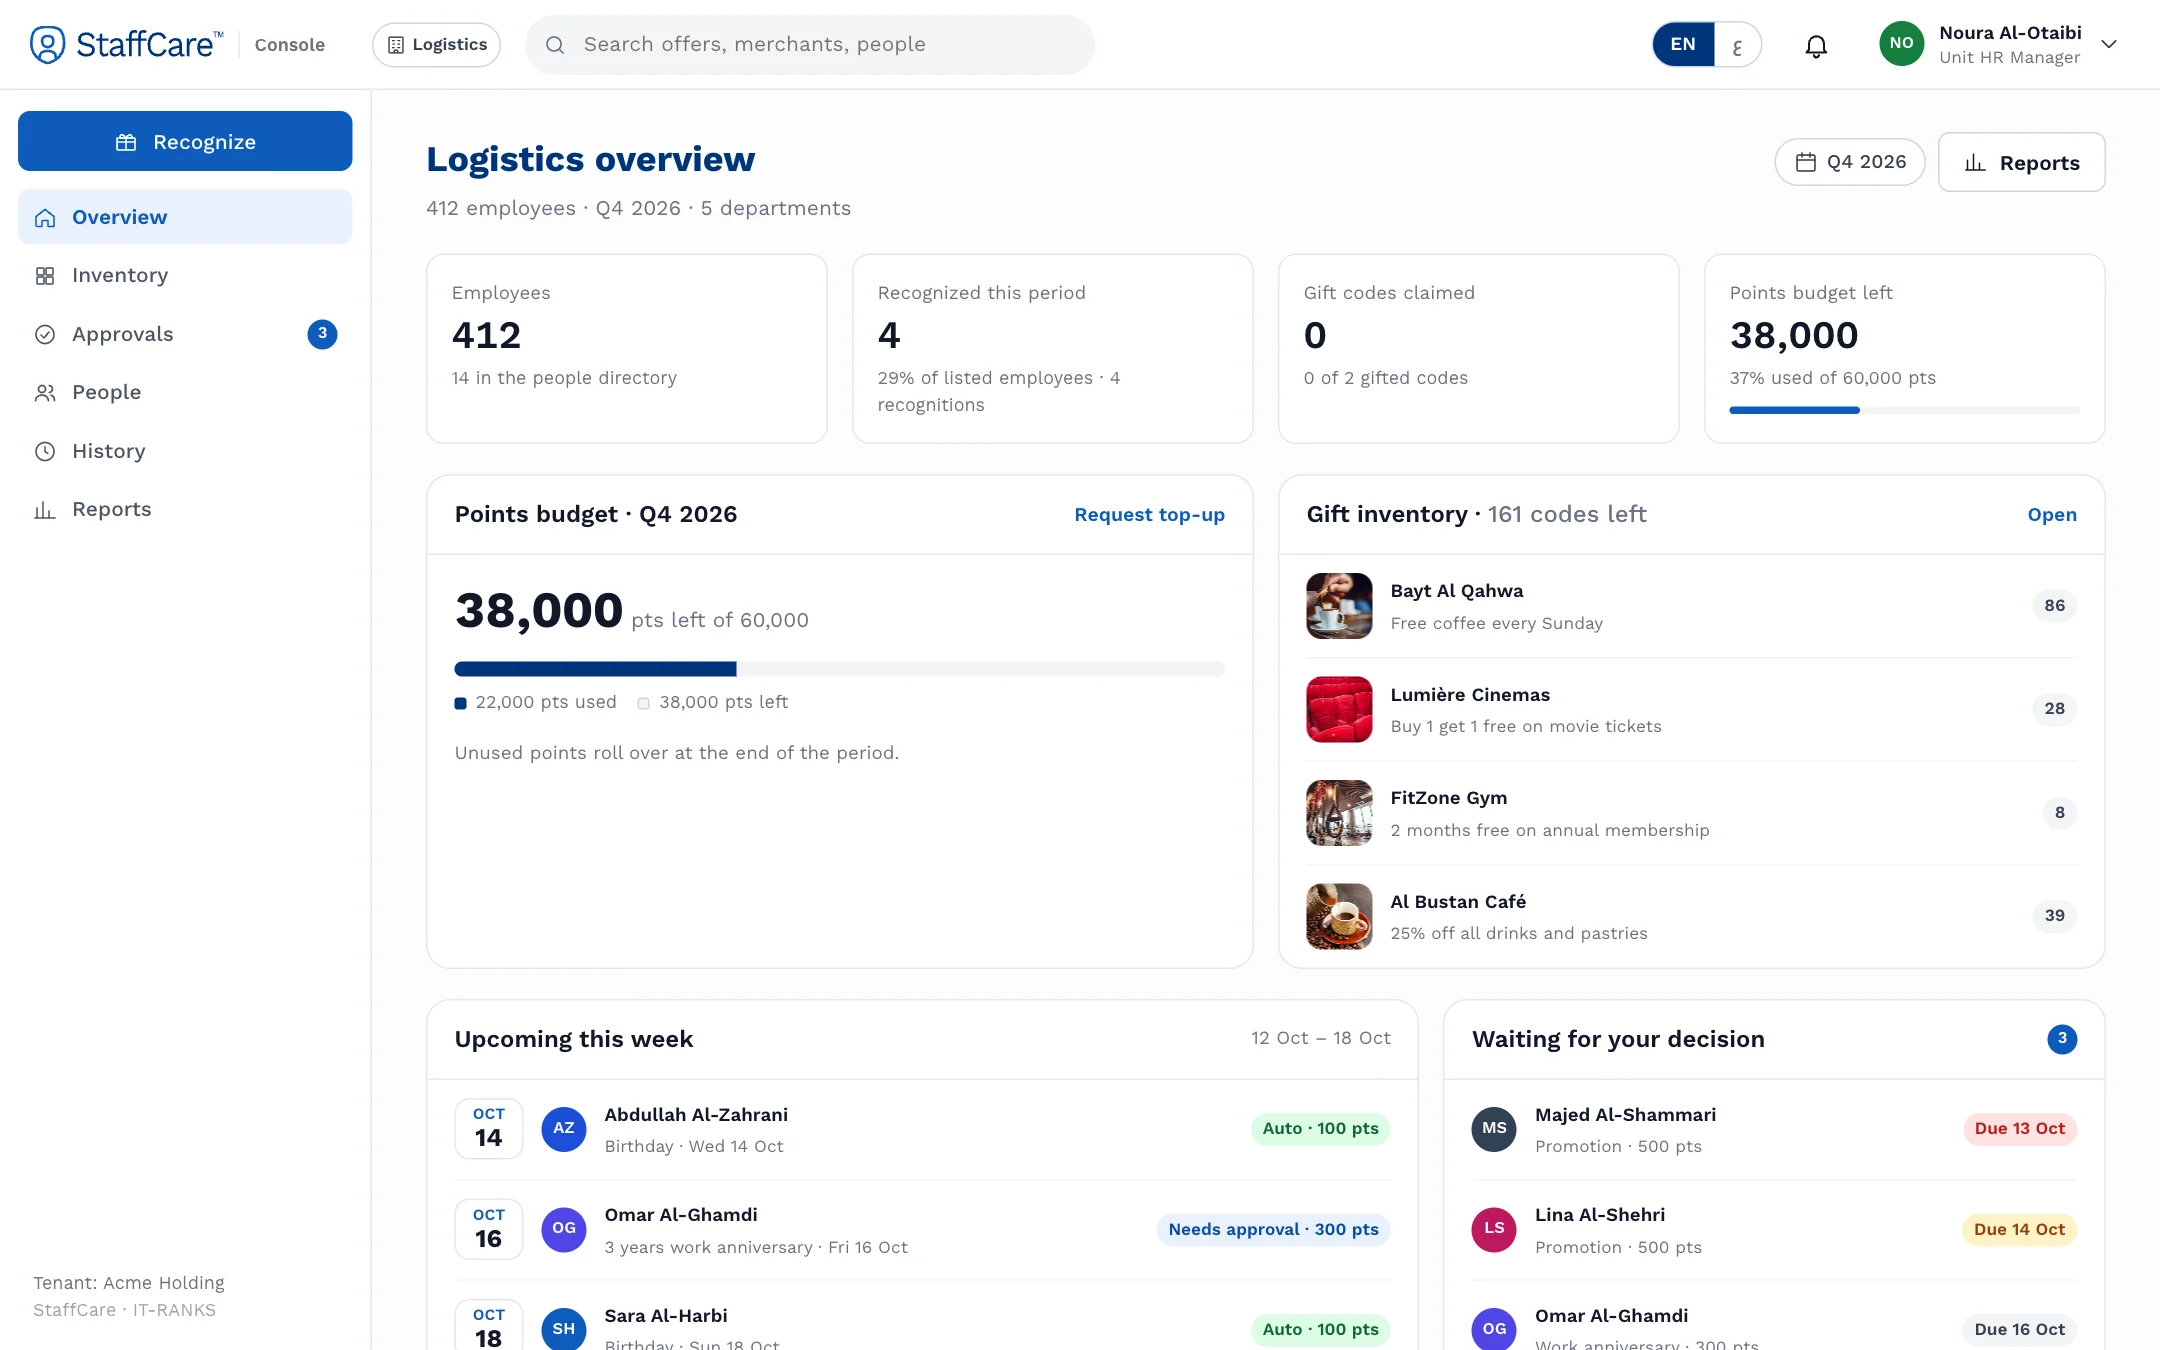Viewport: 2160px width, 1350px height.
Task: Click the SH avatar for Sara Al-Harbi
Action: pyautogui.click(x=564, y=1329)
